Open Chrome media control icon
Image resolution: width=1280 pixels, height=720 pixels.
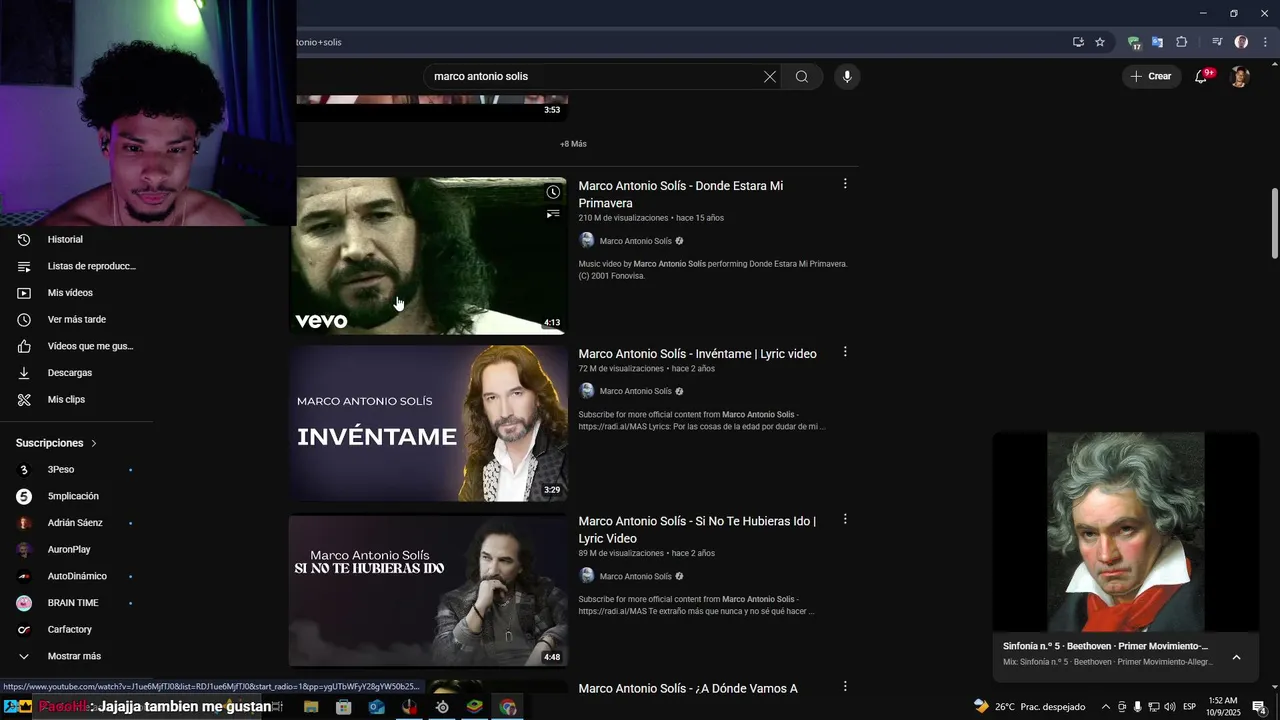1217,42
